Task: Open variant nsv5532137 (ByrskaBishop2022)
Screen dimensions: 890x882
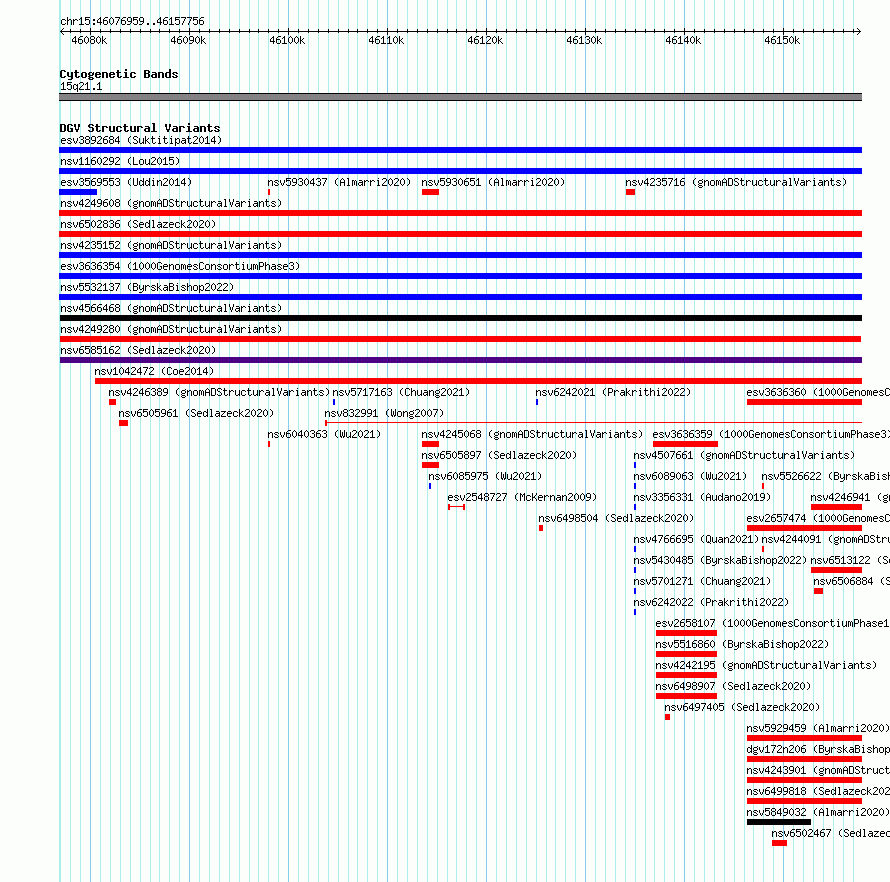Action: click(x=147, y=287)
